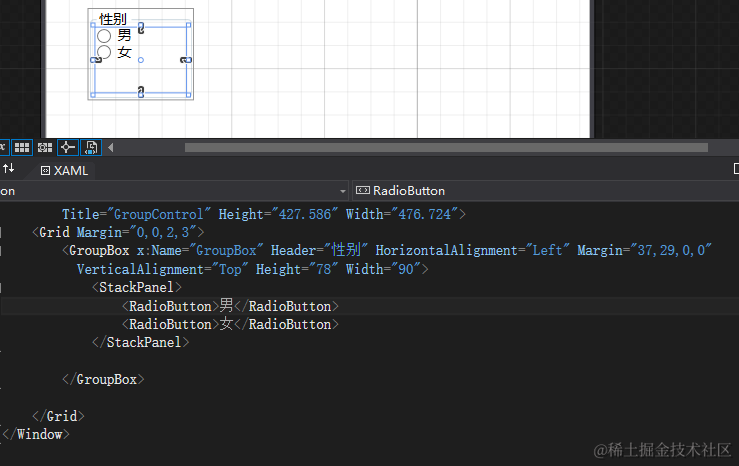
Task: Toggle the show snap grid icon
Action: (x=22, y=147)
